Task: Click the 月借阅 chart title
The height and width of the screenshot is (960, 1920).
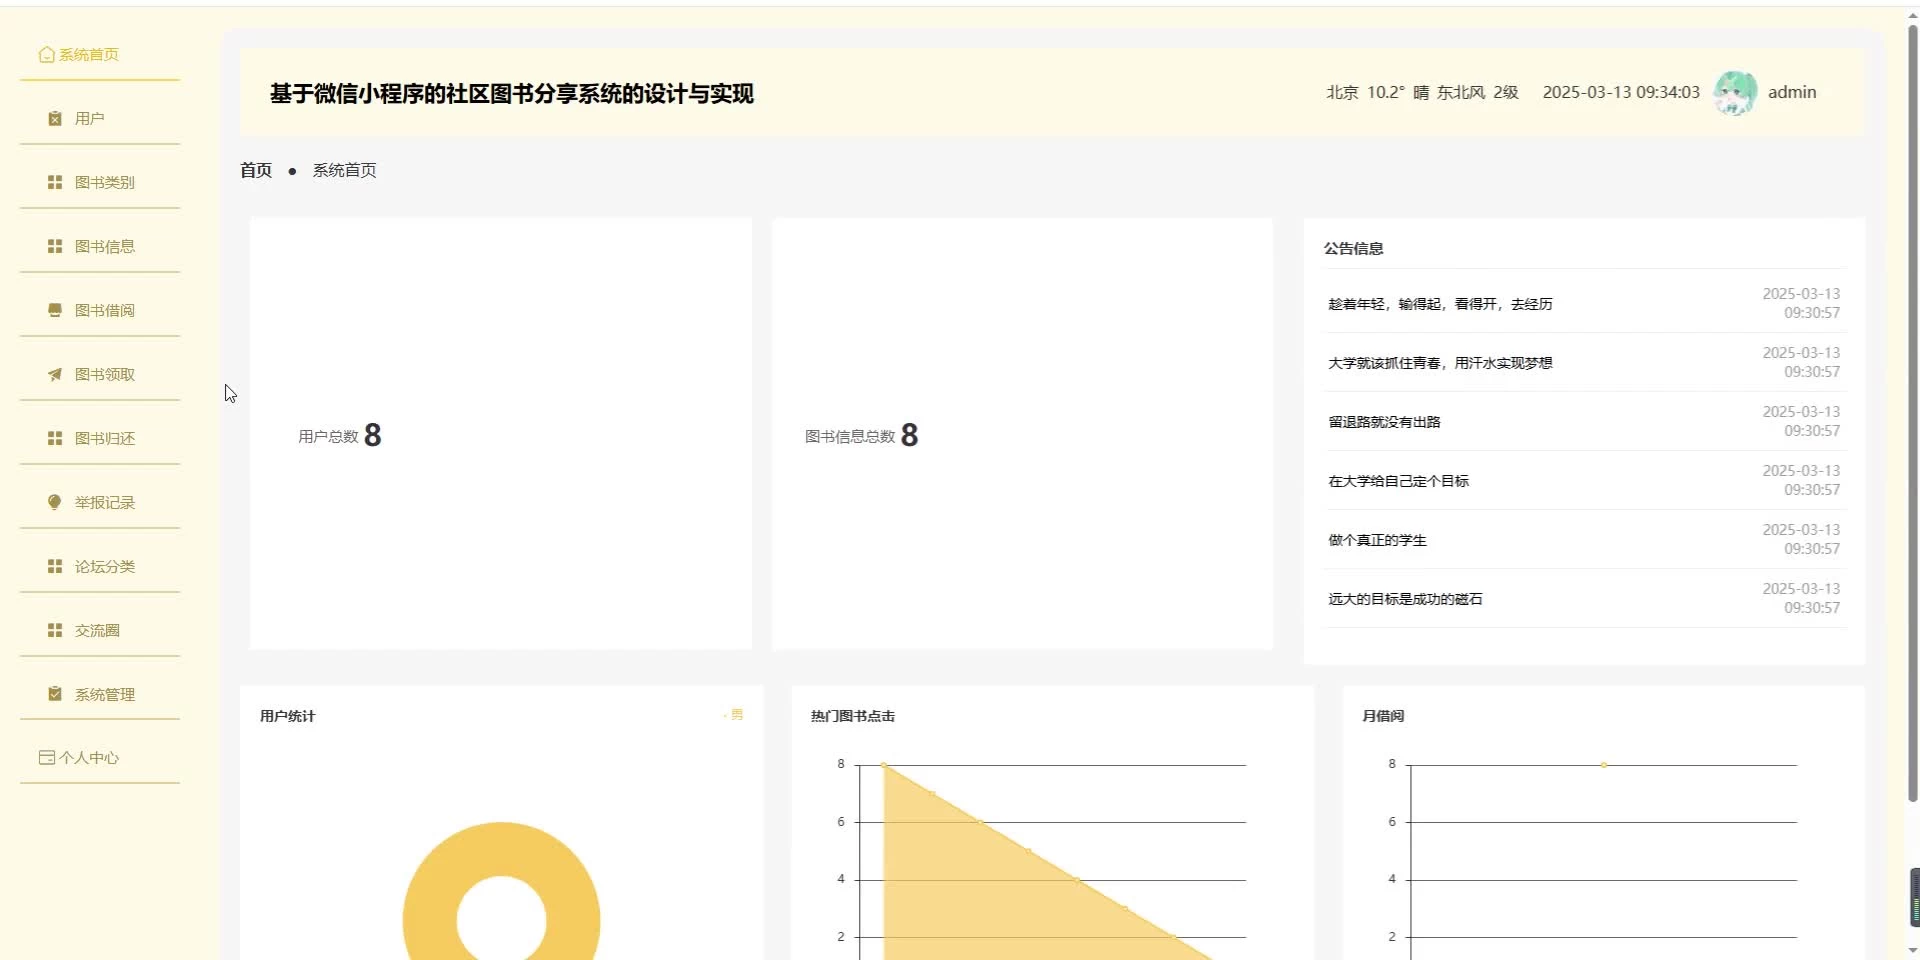Action: coord(1383,716)
